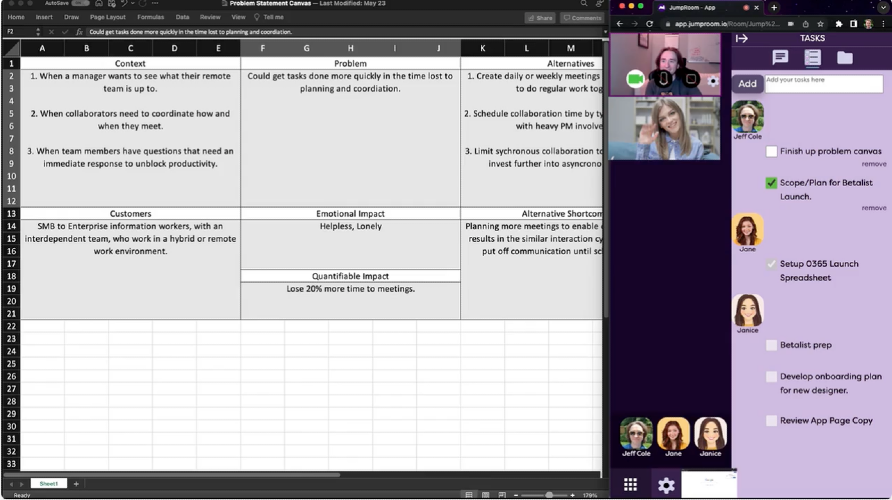Screen dimensions: 892x500
Task: Remove the Scope/Plan for Betalist Launch task
Action: (874, 208)
